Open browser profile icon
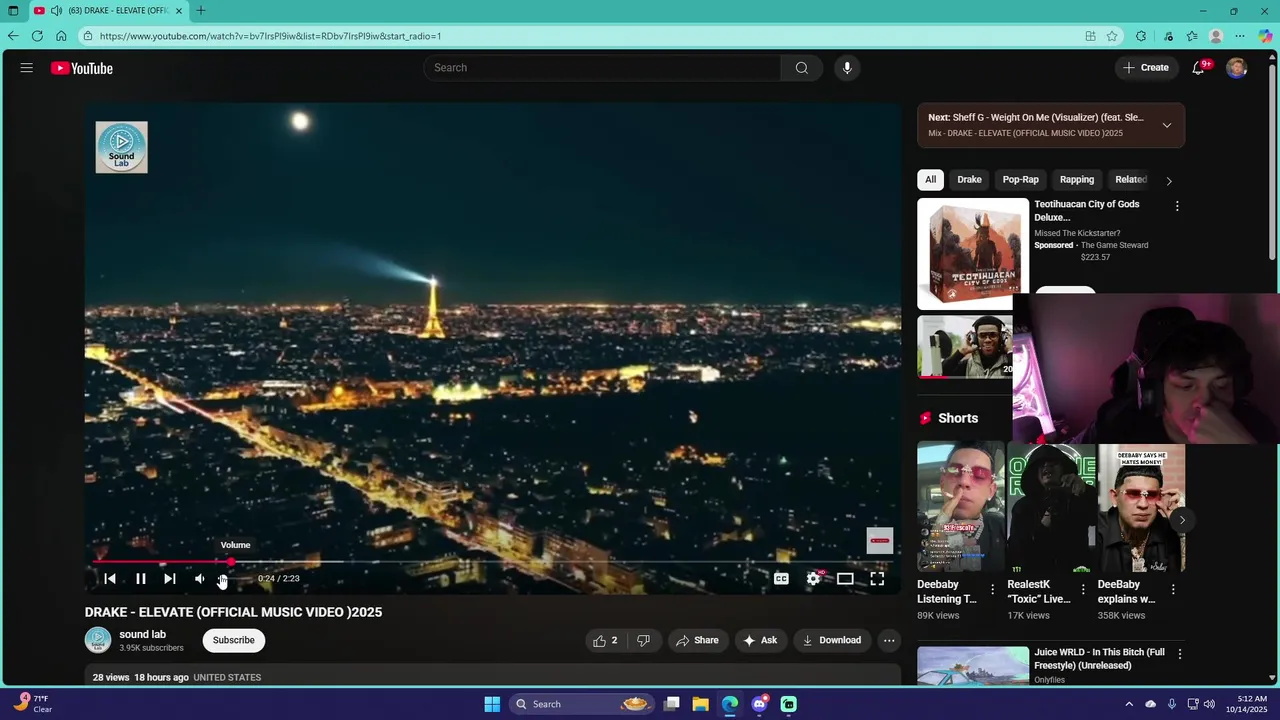This screenshot has width=1280, height=720. pyautogui.click(x=1216, y=36)
